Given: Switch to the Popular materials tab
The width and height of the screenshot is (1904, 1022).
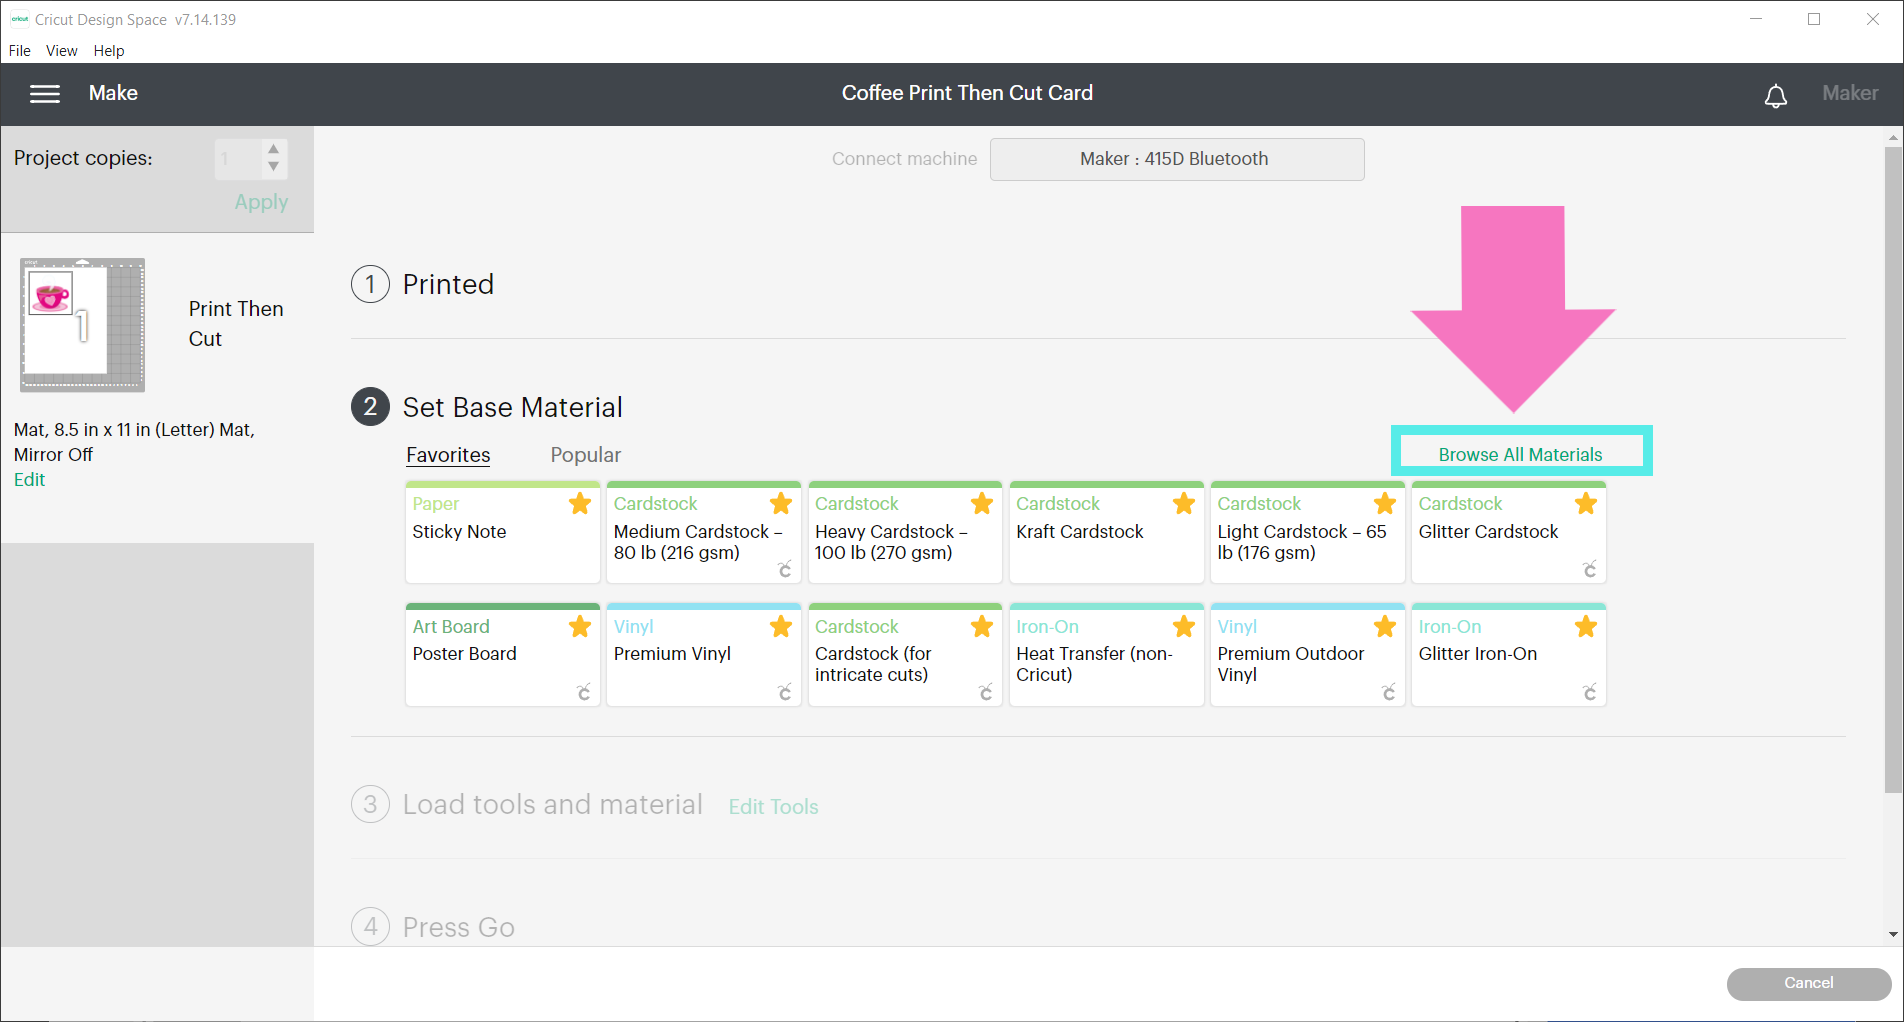Looking at the screenshot, I should 585,455.
